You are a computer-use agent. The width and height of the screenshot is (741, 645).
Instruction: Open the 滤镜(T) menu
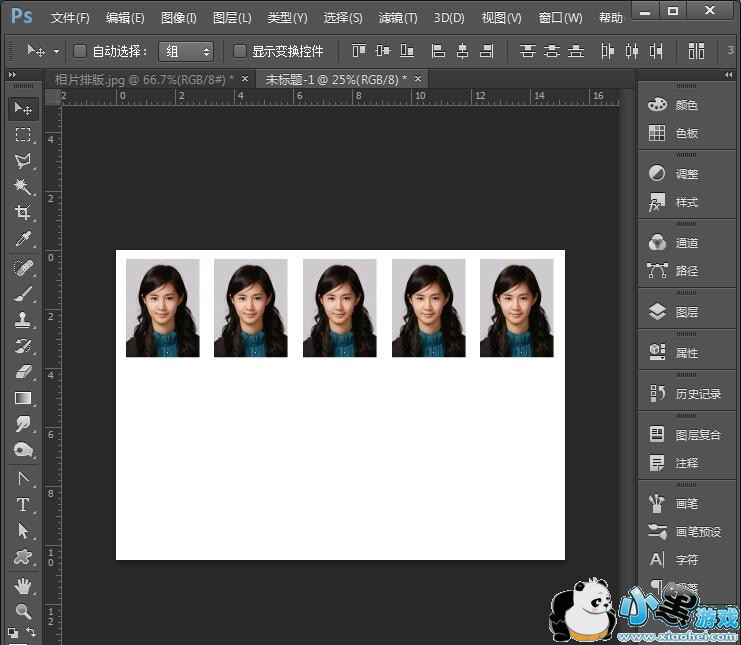[x=398, y=18]
